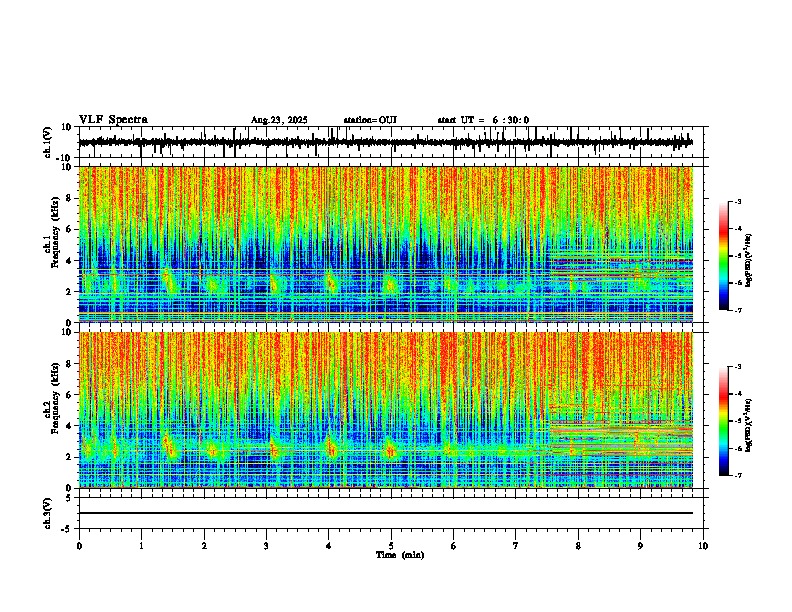
Task: Click the 'ch.1(V)' waveform axis label
Action: coord(48,142)
